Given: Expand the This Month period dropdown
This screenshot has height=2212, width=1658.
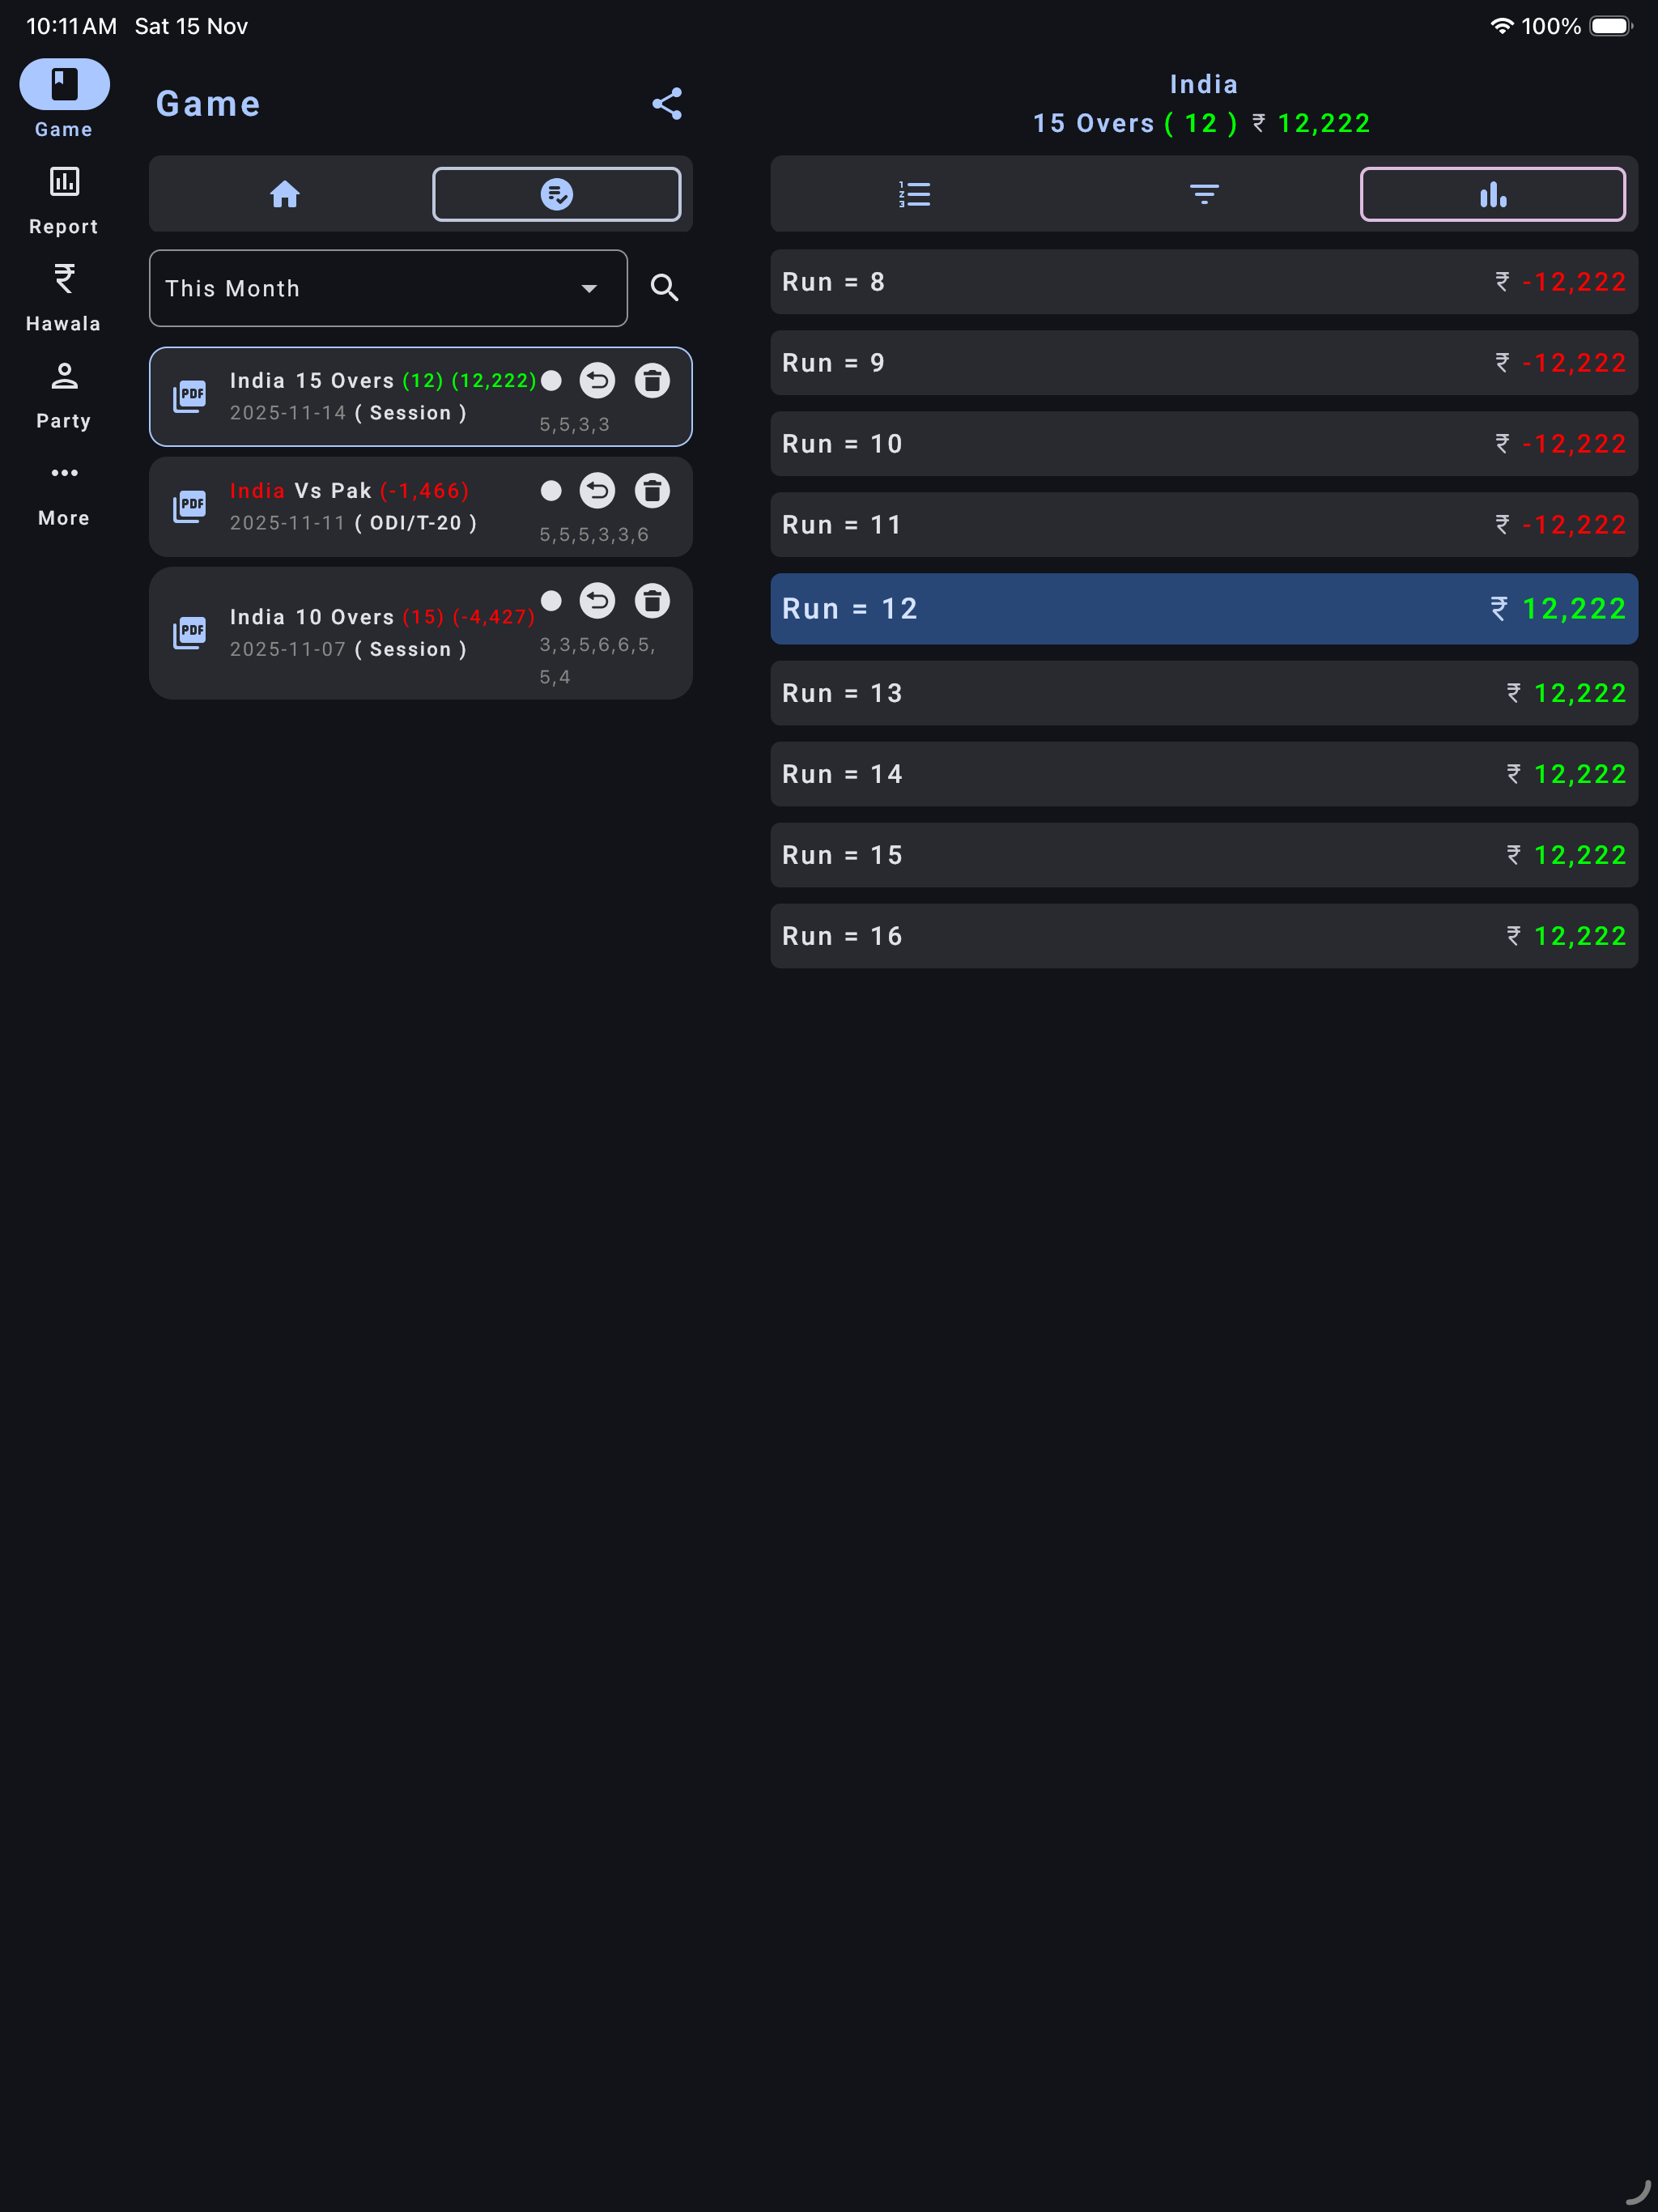Looking at the screenshot, I should (388, 288).
